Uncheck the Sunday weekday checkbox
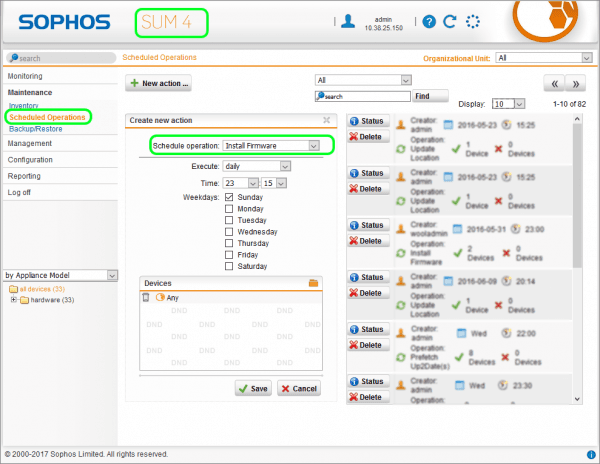This screenshot has height=464, width=600. pyautogui.click(x=229, y=197)
